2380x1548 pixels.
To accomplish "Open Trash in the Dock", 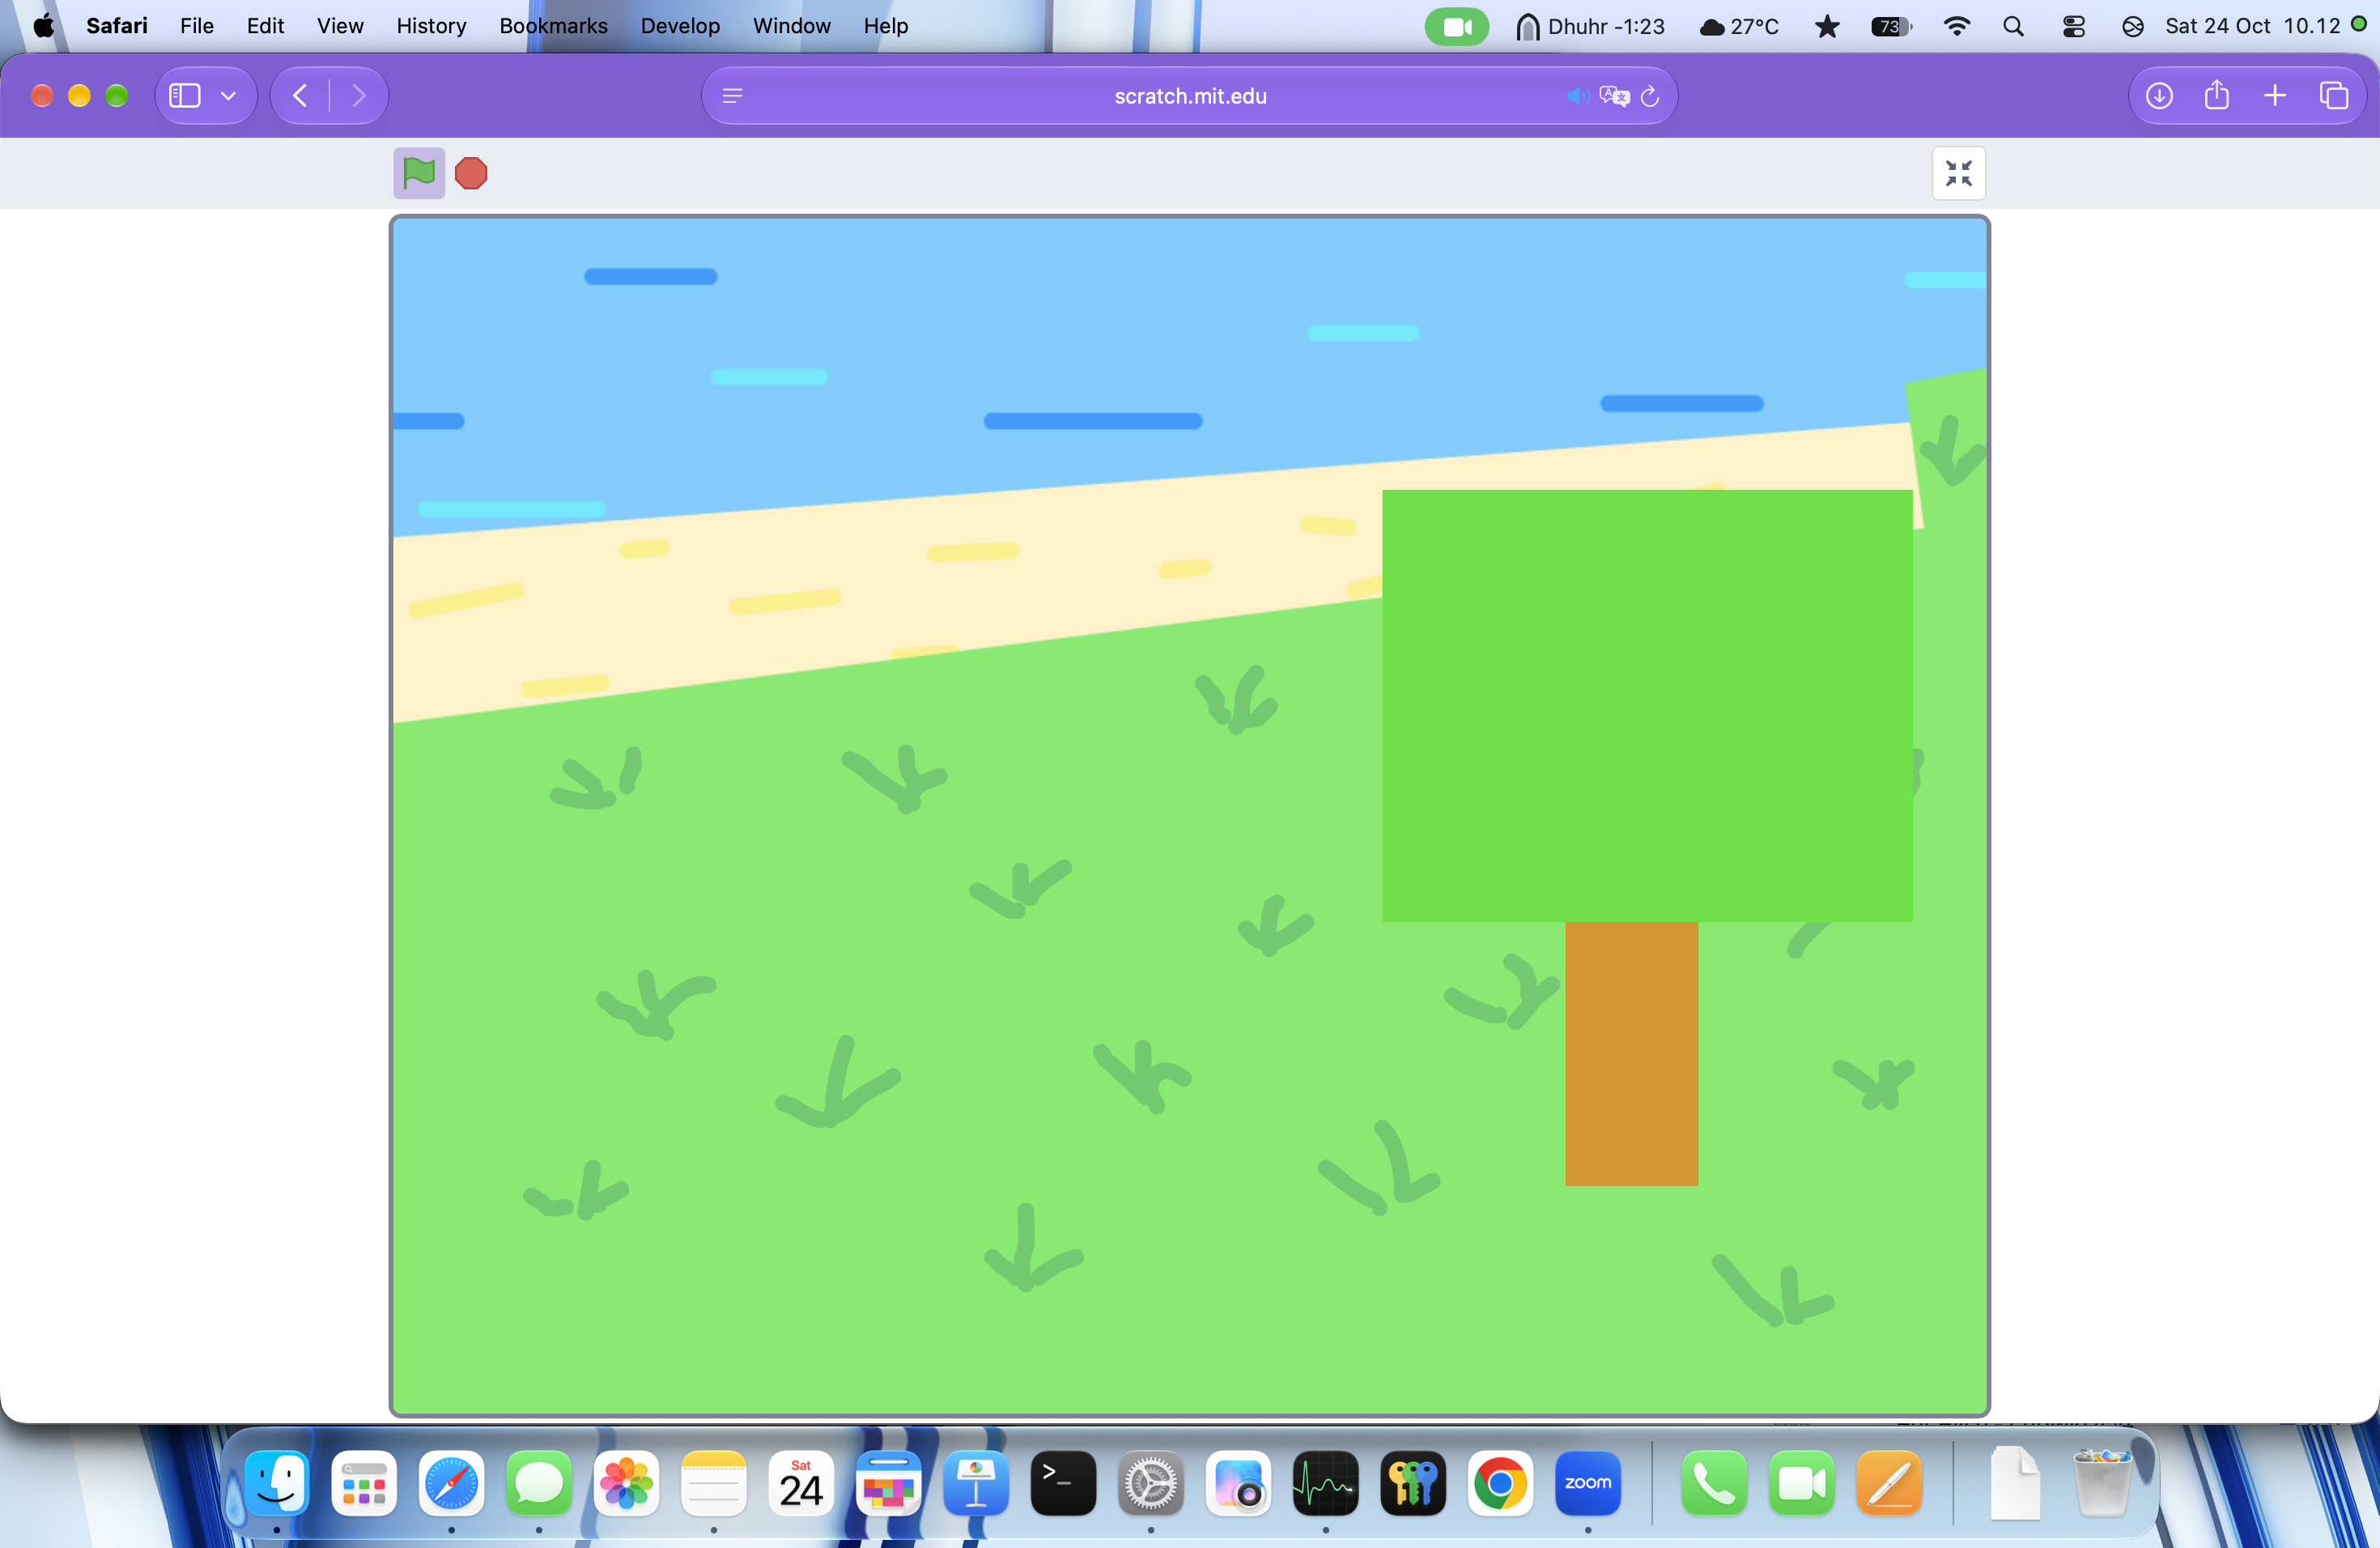I will 2102,1482.
